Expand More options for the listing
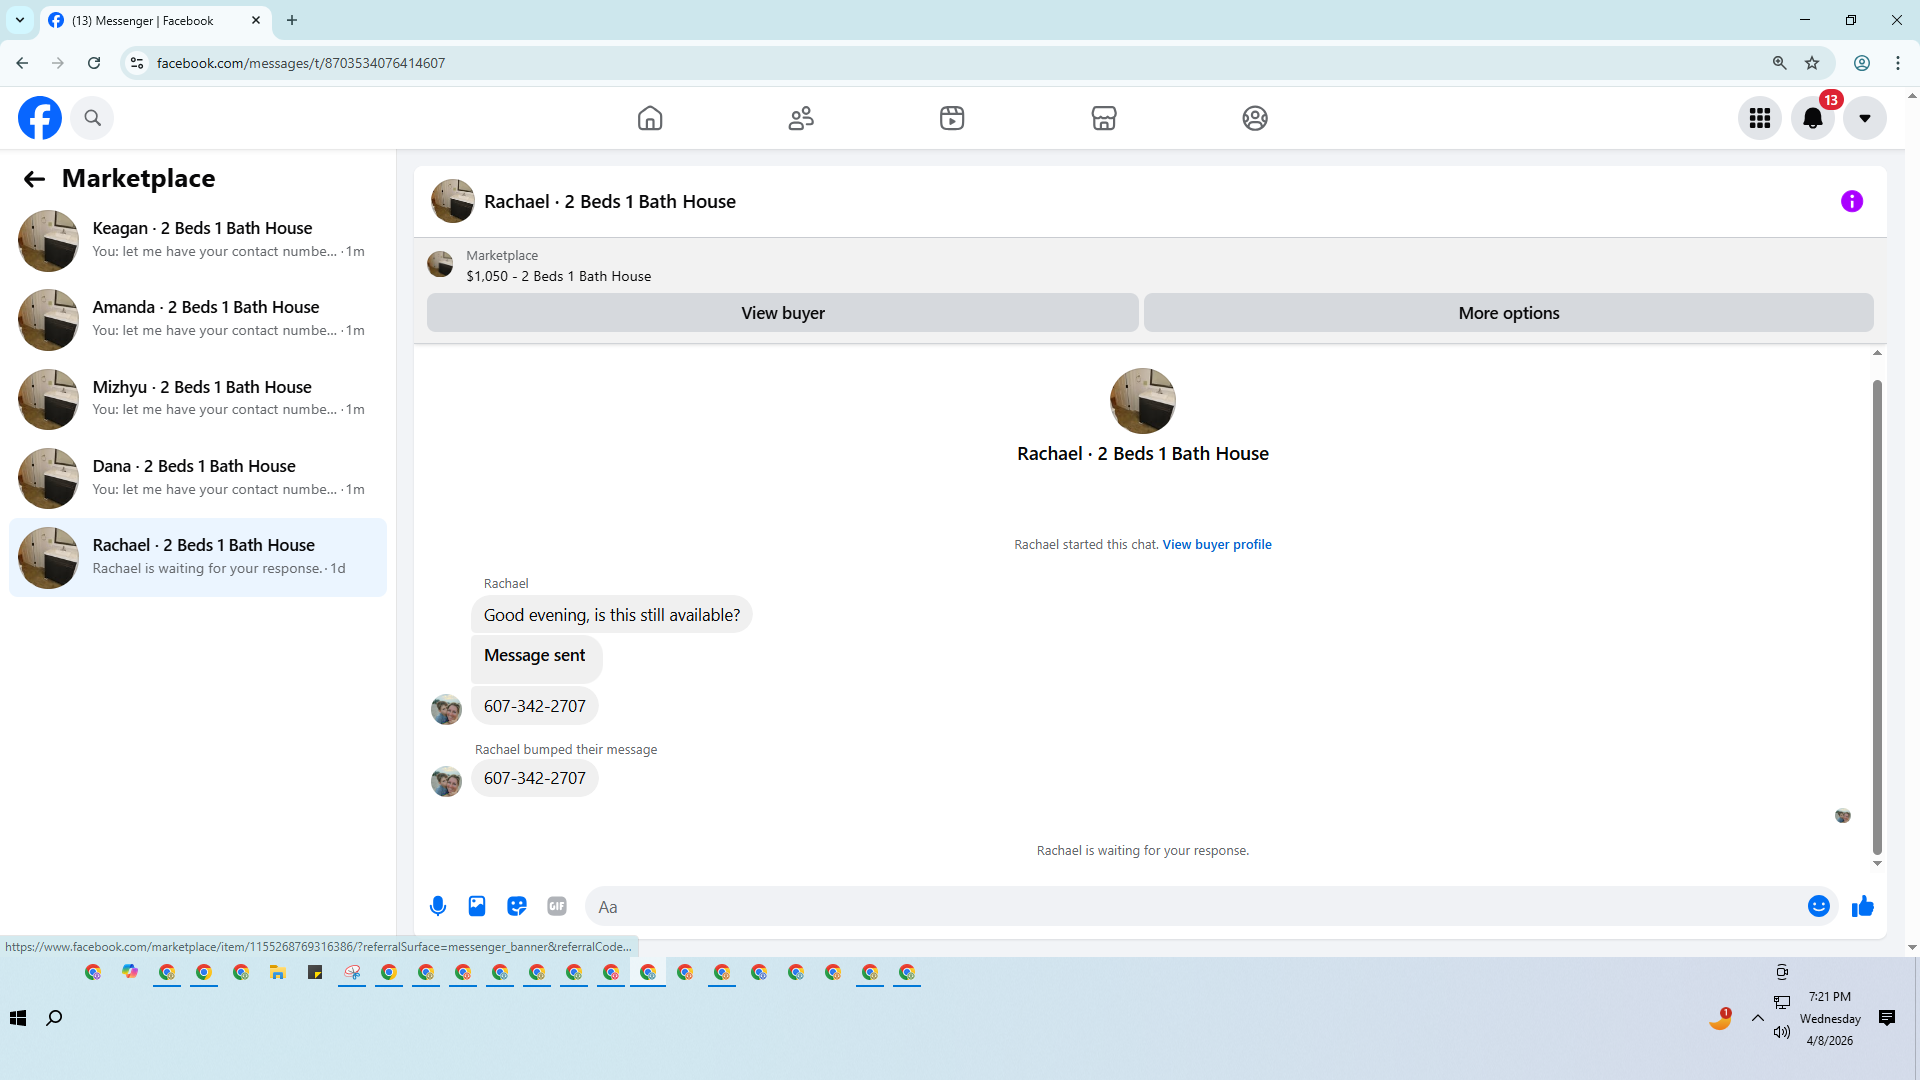 1508,313
